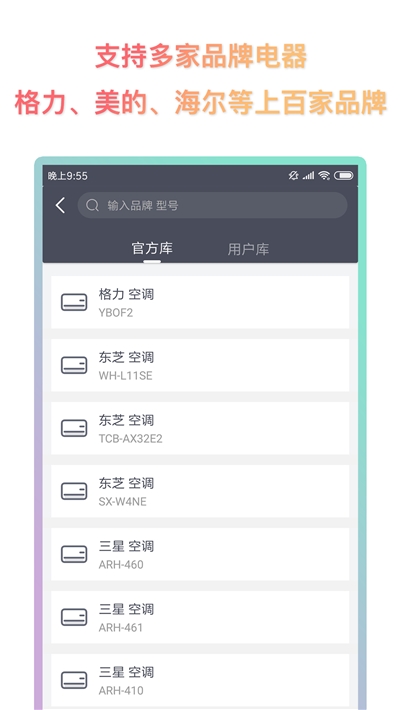Screen dimensions: 400x710
Task: Open the 东芝 空调 WH-L11SE entry
Action: click(200, 365)
